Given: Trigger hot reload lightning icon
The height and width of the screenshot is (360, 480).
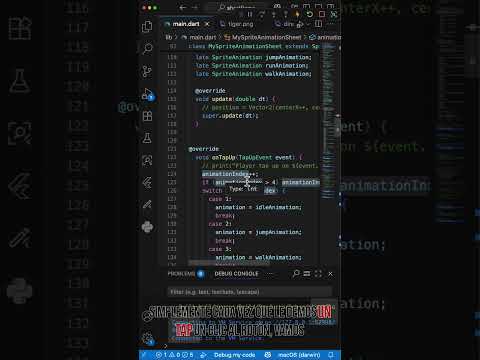Looking at the screenshot, I should [297, 14].
